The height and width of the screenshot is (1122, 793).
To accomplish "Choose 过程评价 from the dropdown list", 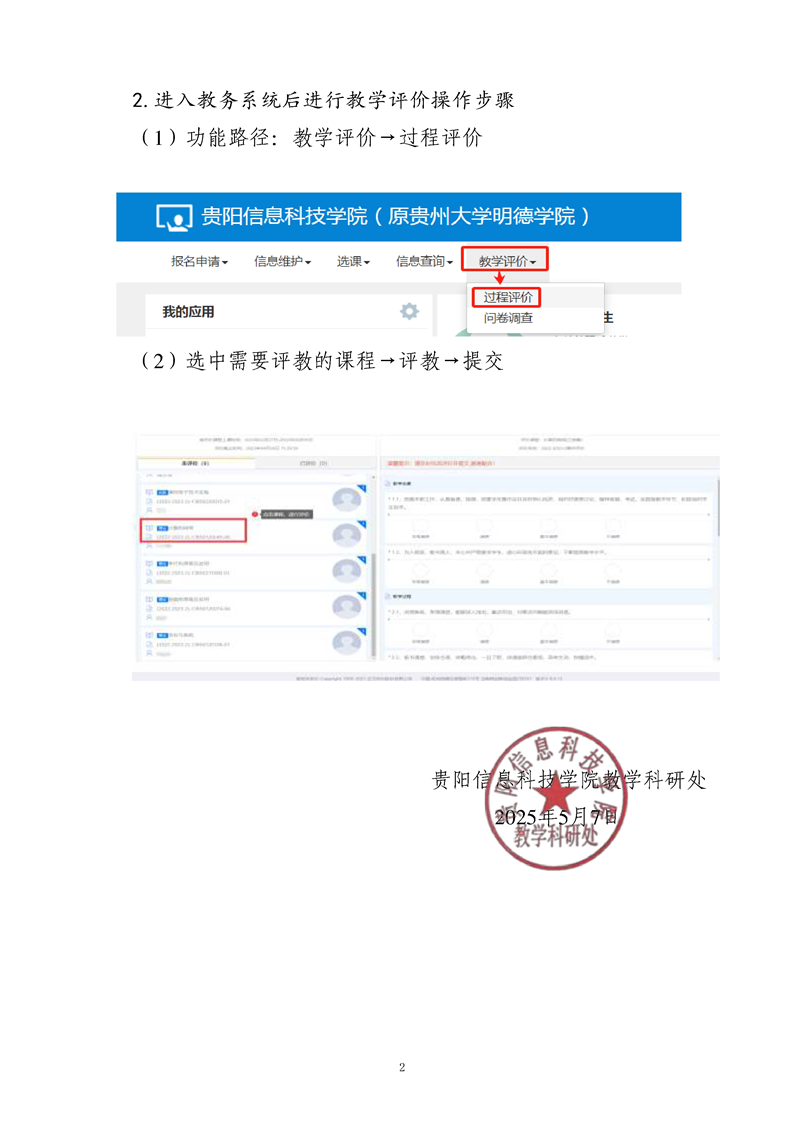I will [506, 297].
